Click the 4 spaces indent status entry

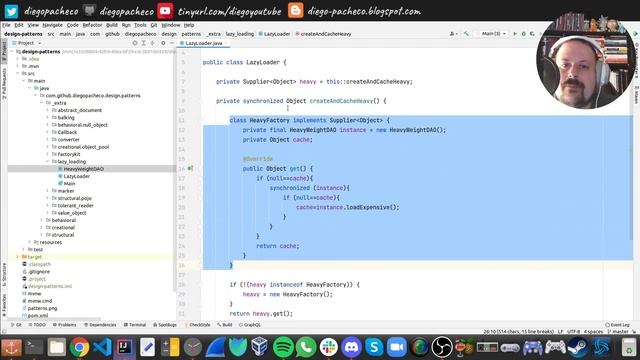[593, 332]
